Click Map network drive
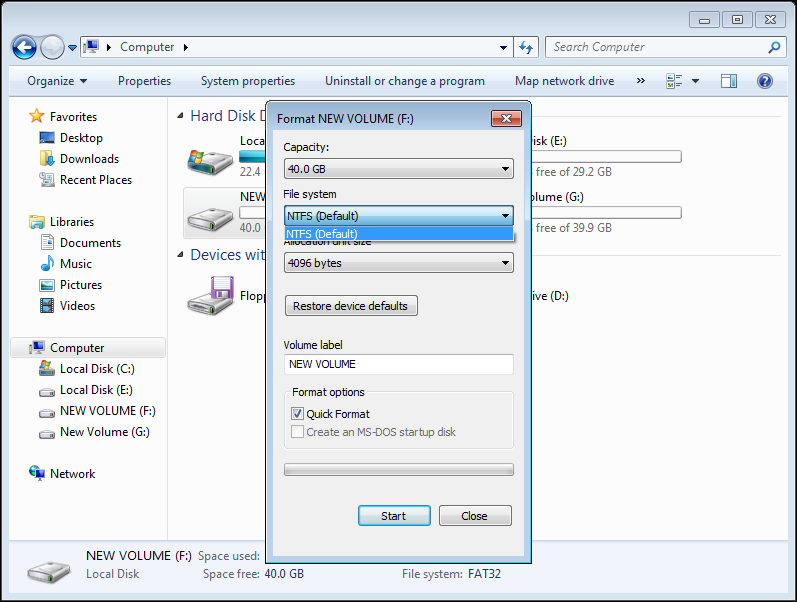The image size is (797, 602). [x=564, y=81]
